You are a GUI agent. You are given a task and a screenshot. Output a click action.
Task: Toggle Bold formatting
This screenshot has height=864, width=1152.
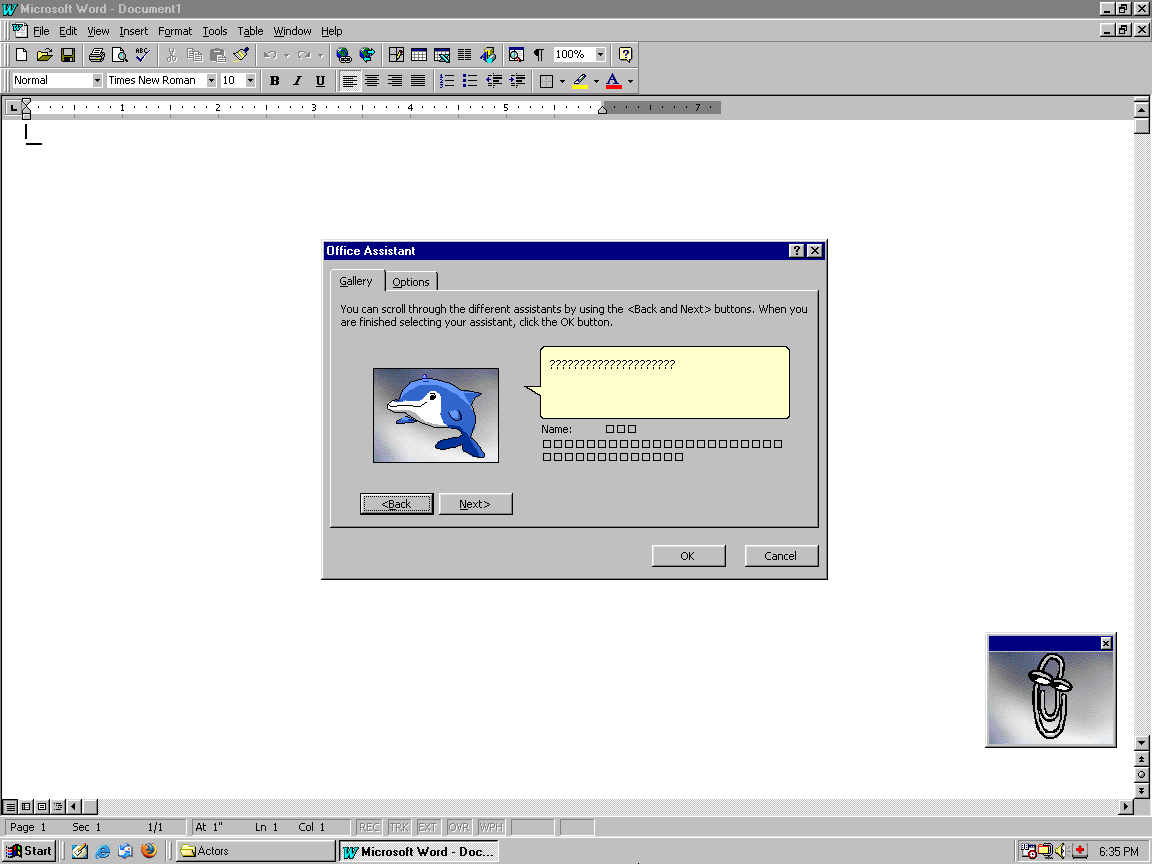point(274,81)
